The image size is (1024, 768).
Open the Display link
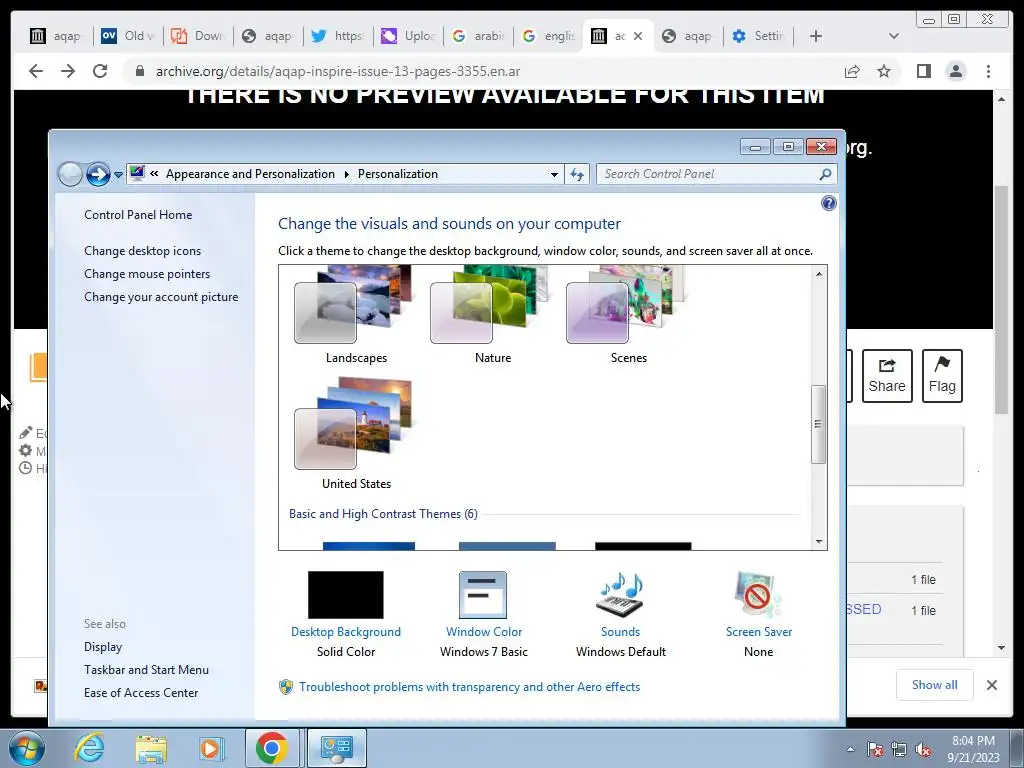(x=103, y=647)
